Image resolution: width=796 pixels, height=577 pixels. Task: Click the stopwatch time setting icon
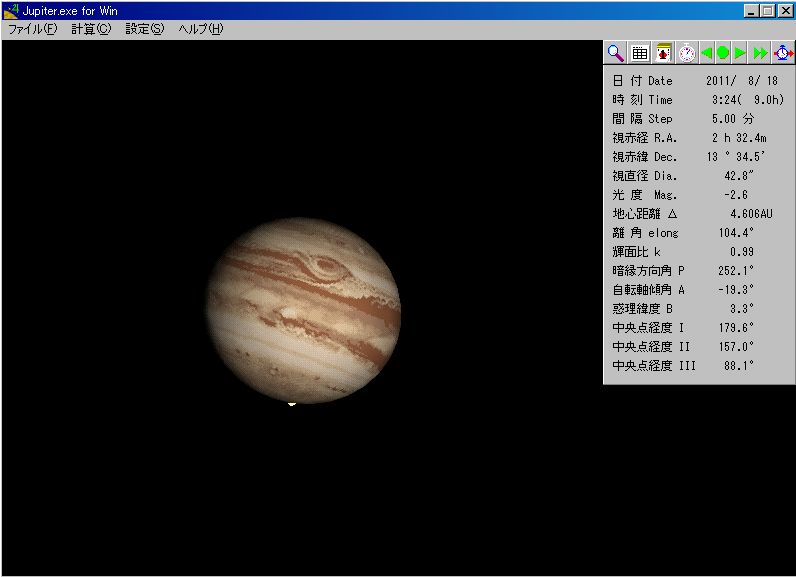687,53
